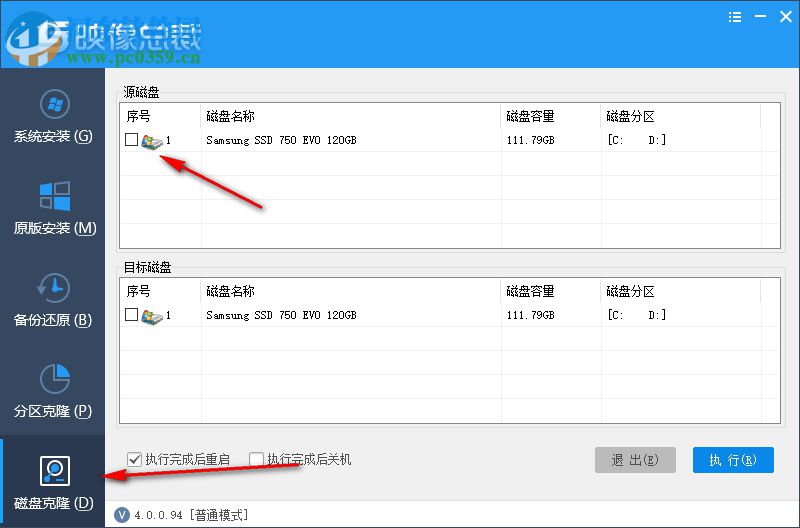Viewport: 800px width, 528px height.
Task: Close the application window
Action: [x=786, y=17]
